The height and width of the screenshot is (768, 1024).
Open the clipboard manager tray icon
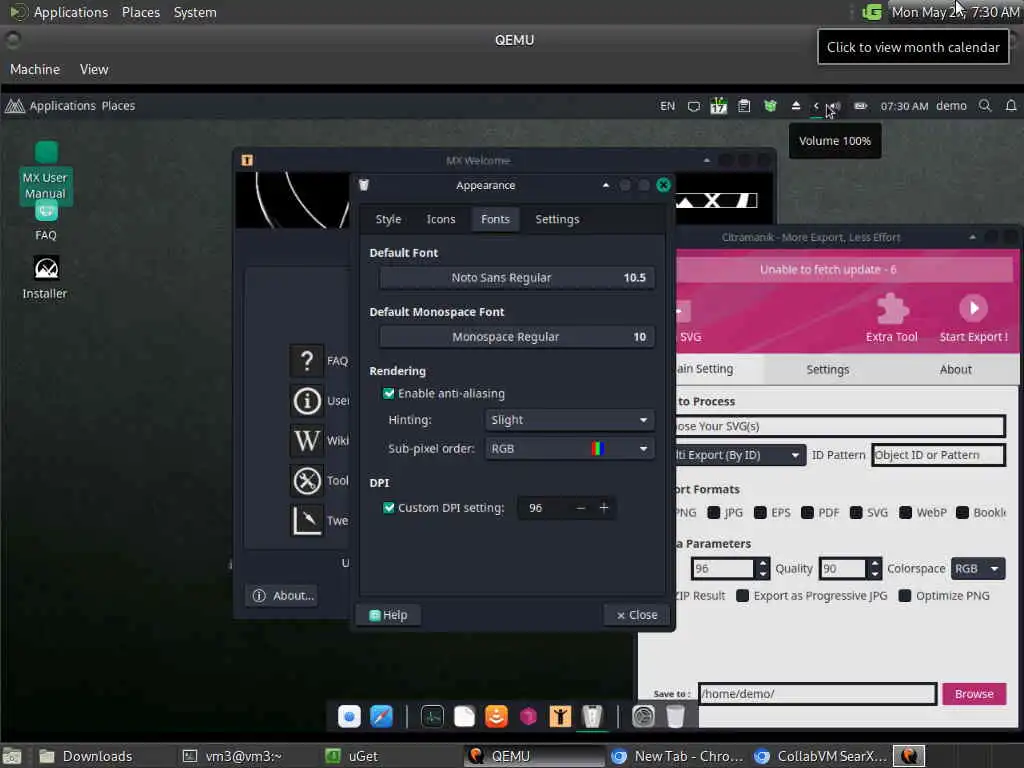pyautogui.click(x=744, y=106)
